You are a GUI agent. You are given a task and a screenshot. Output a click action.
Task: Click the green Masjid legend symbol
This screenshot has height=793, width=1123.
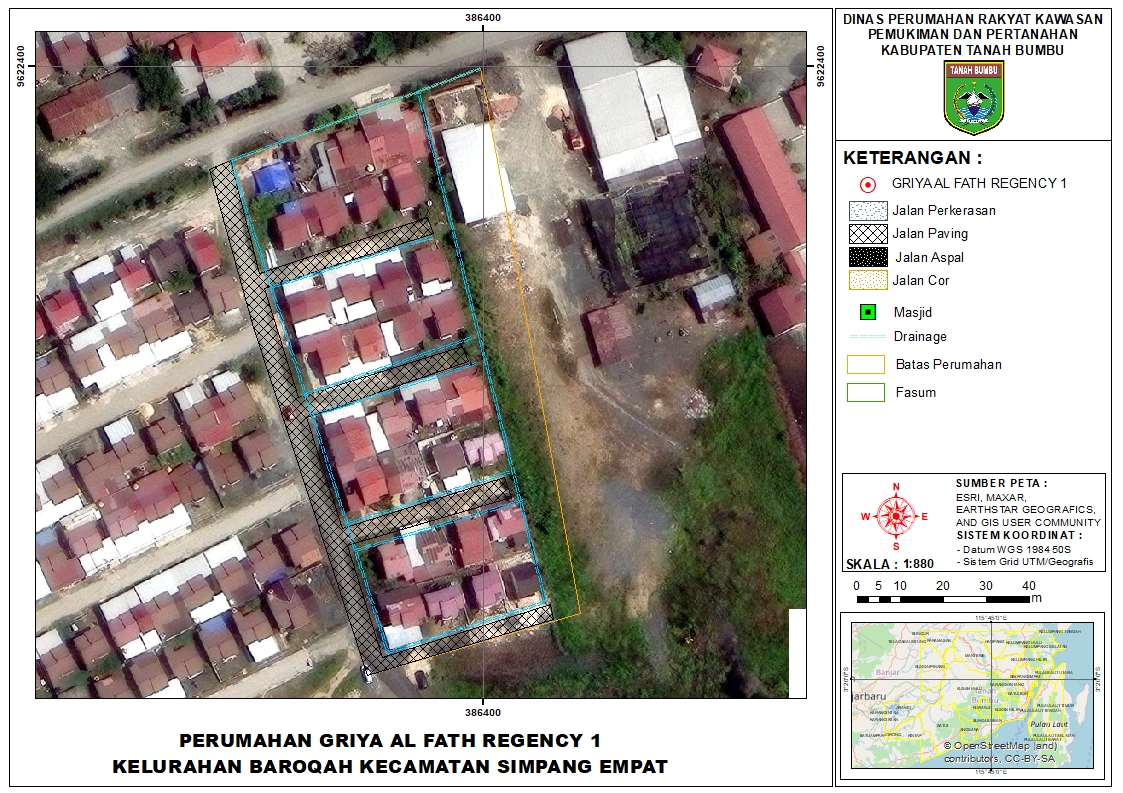(x=868, y=313)
